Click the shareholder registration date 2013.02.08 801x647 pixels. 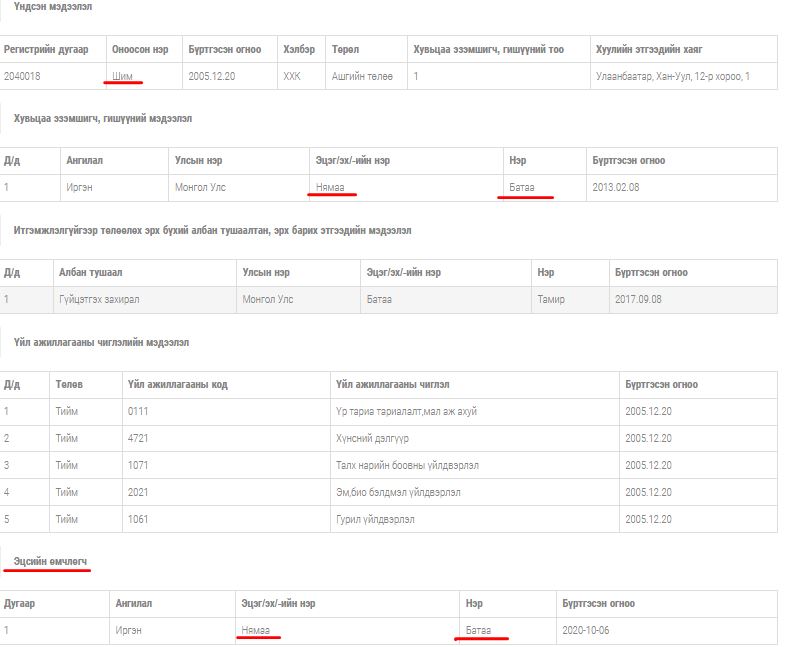(615, 187)
